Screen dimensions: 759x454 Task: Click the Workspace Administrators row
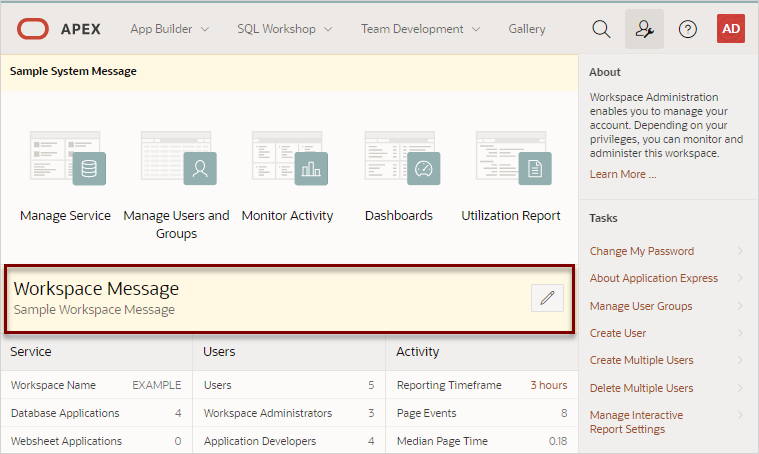click(x=289, y=413)
